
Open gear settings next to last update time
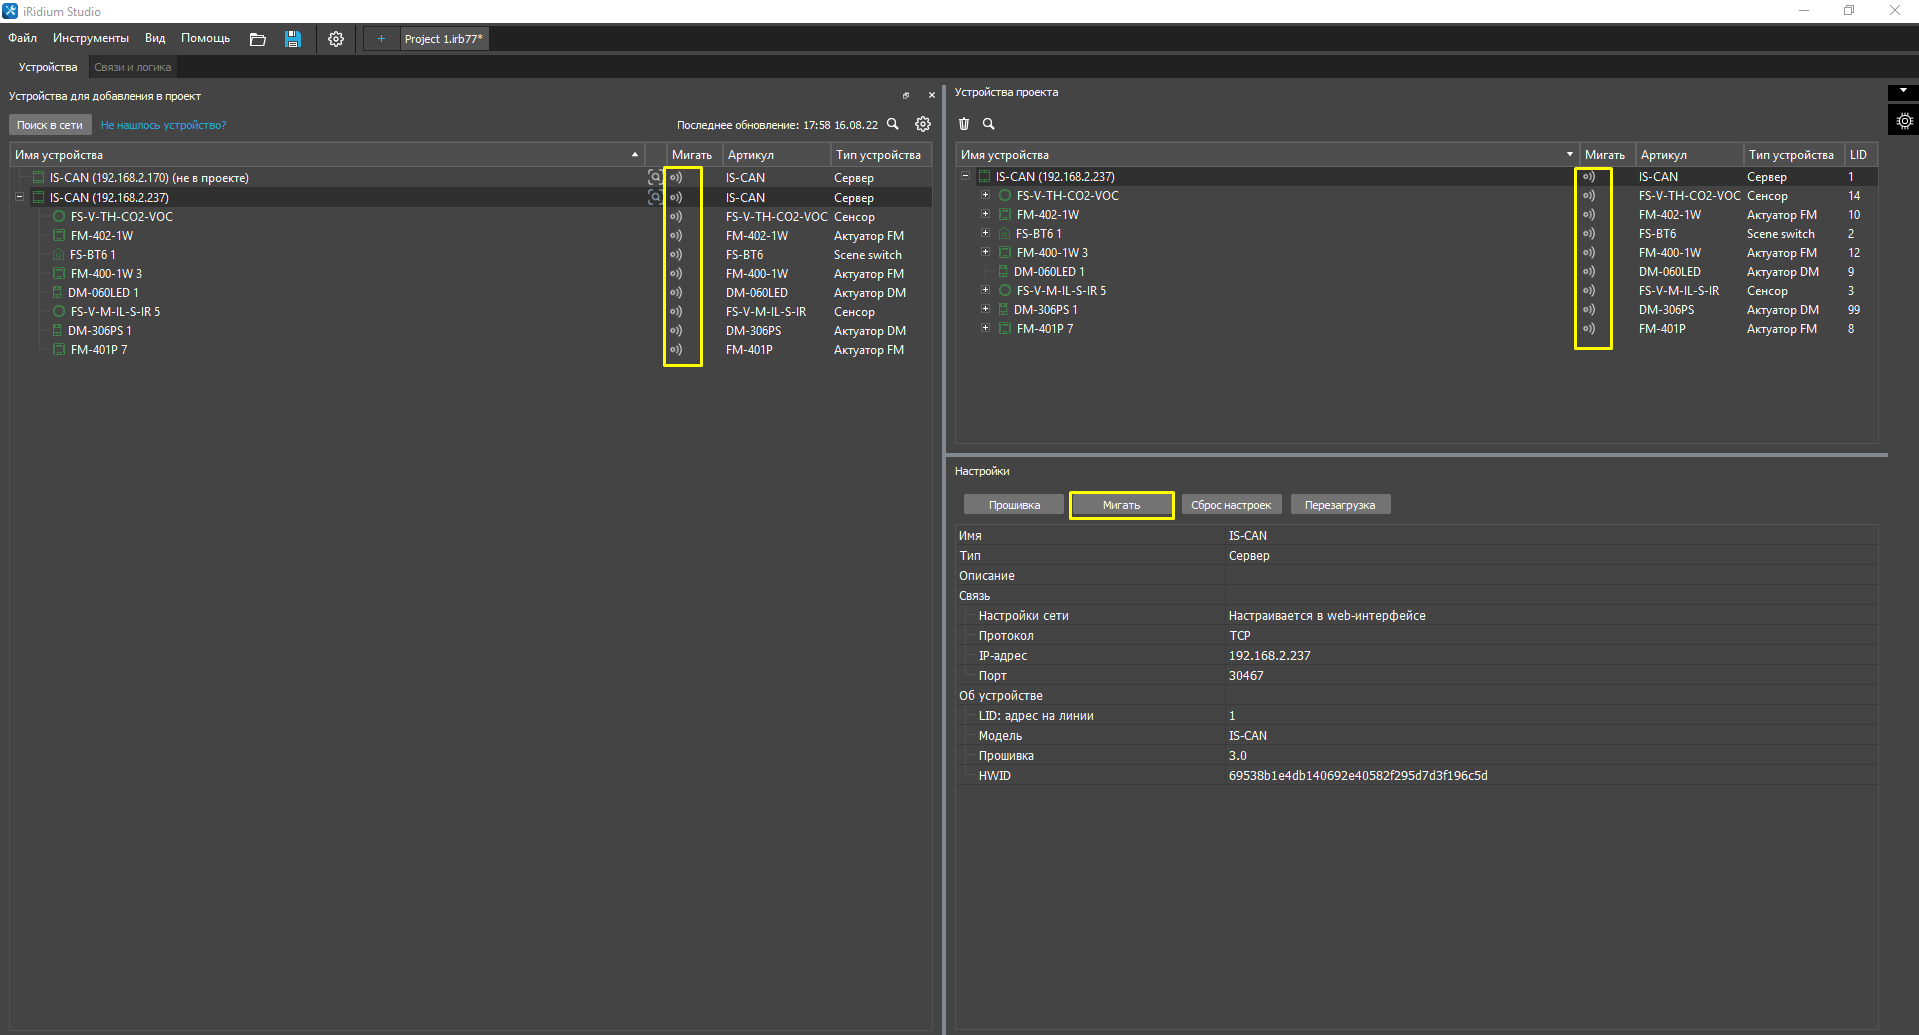pyautogui.click(x=923, y=125)
